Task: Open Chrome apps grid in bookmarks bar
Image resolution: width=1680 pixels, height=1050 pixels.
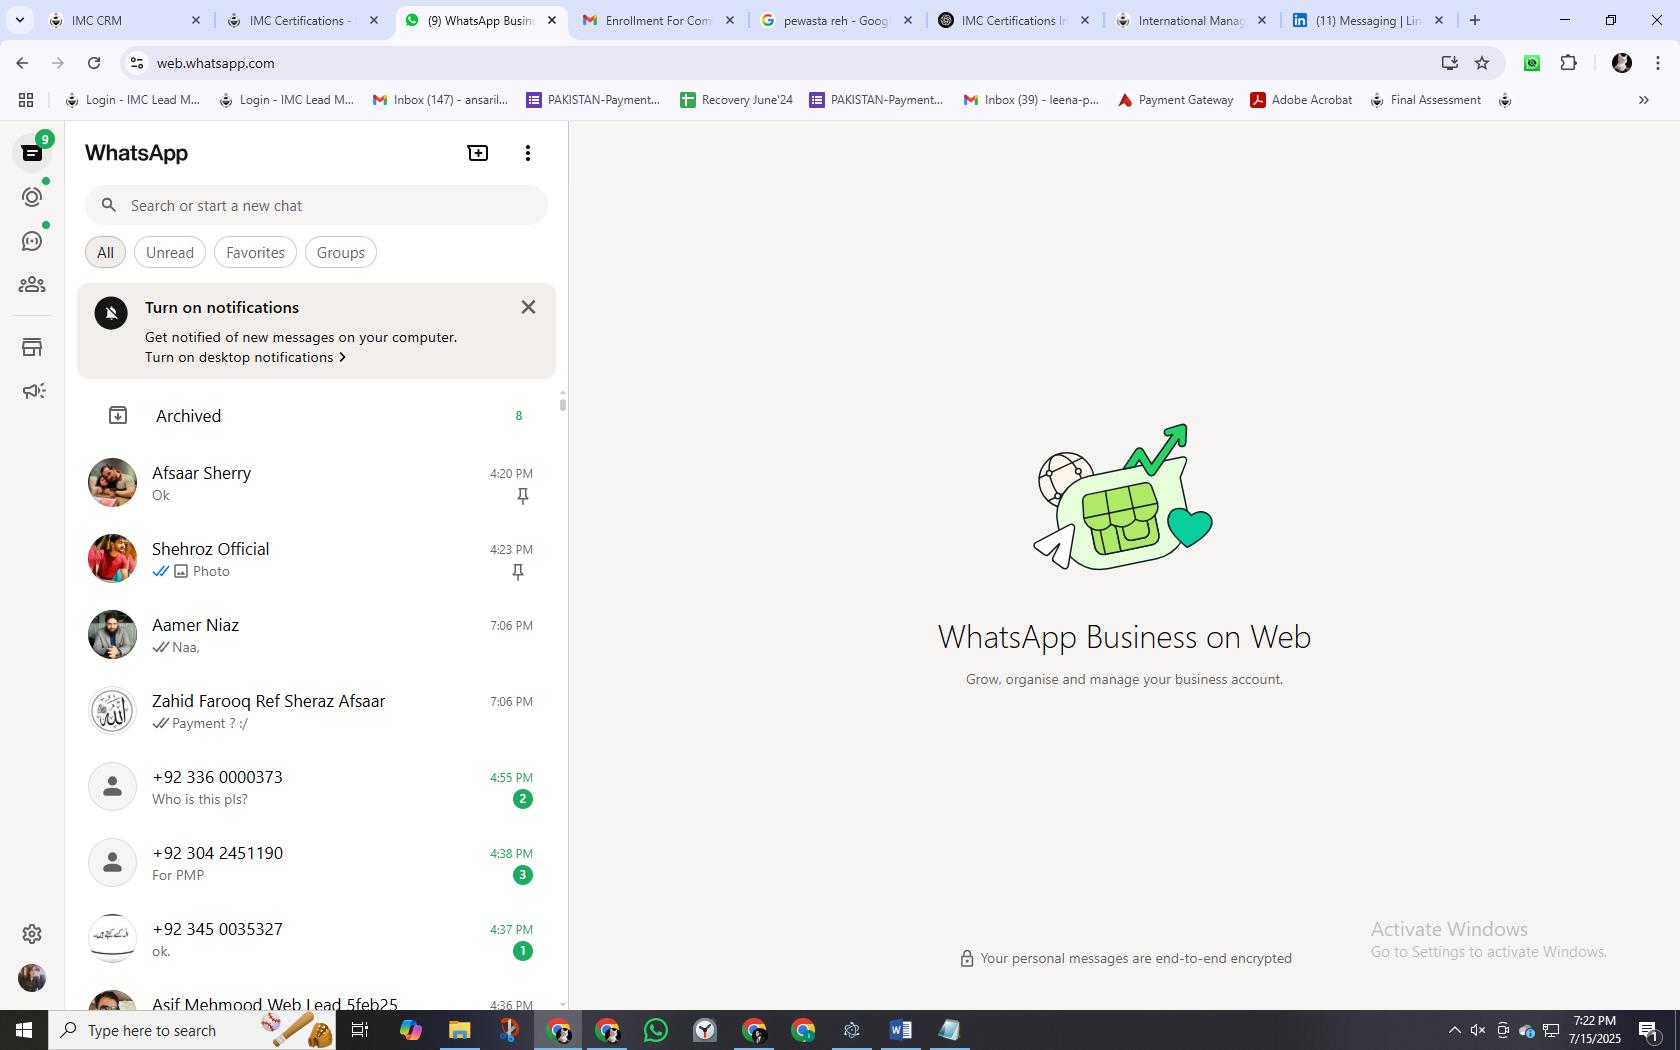Action: pyautogui.click(x=26, y=100)
